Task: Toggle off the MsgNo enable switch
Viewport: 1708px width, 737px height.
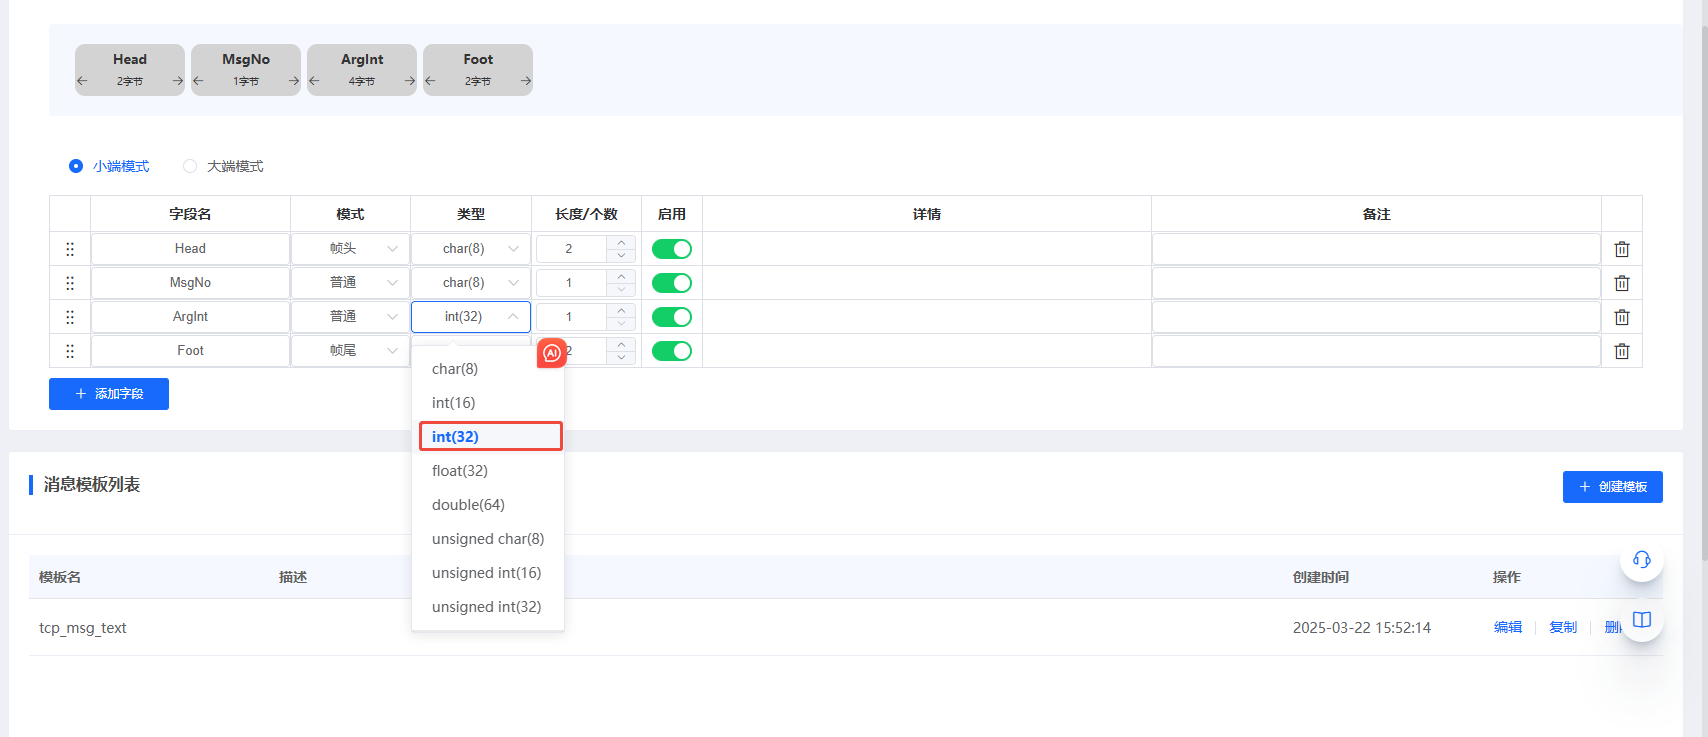Action: (x=671, y=283)
